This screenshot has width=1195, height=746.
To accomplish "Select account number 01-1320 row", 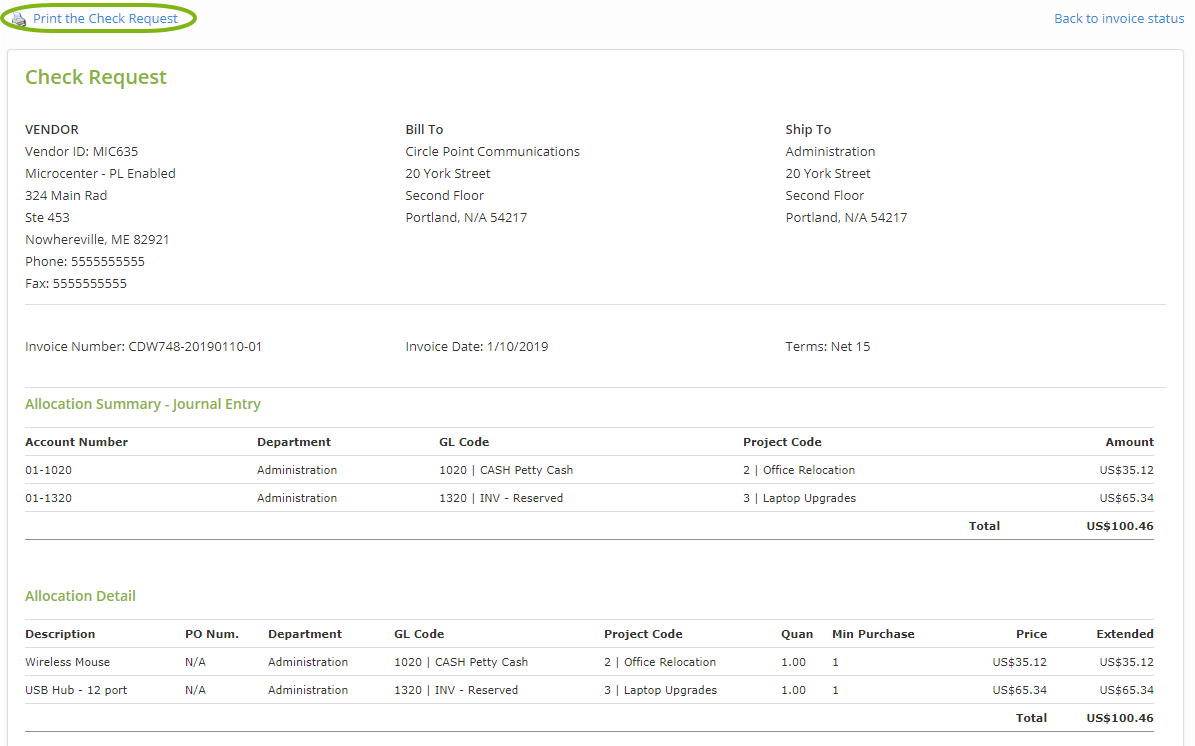I will (x=48, y=498).
